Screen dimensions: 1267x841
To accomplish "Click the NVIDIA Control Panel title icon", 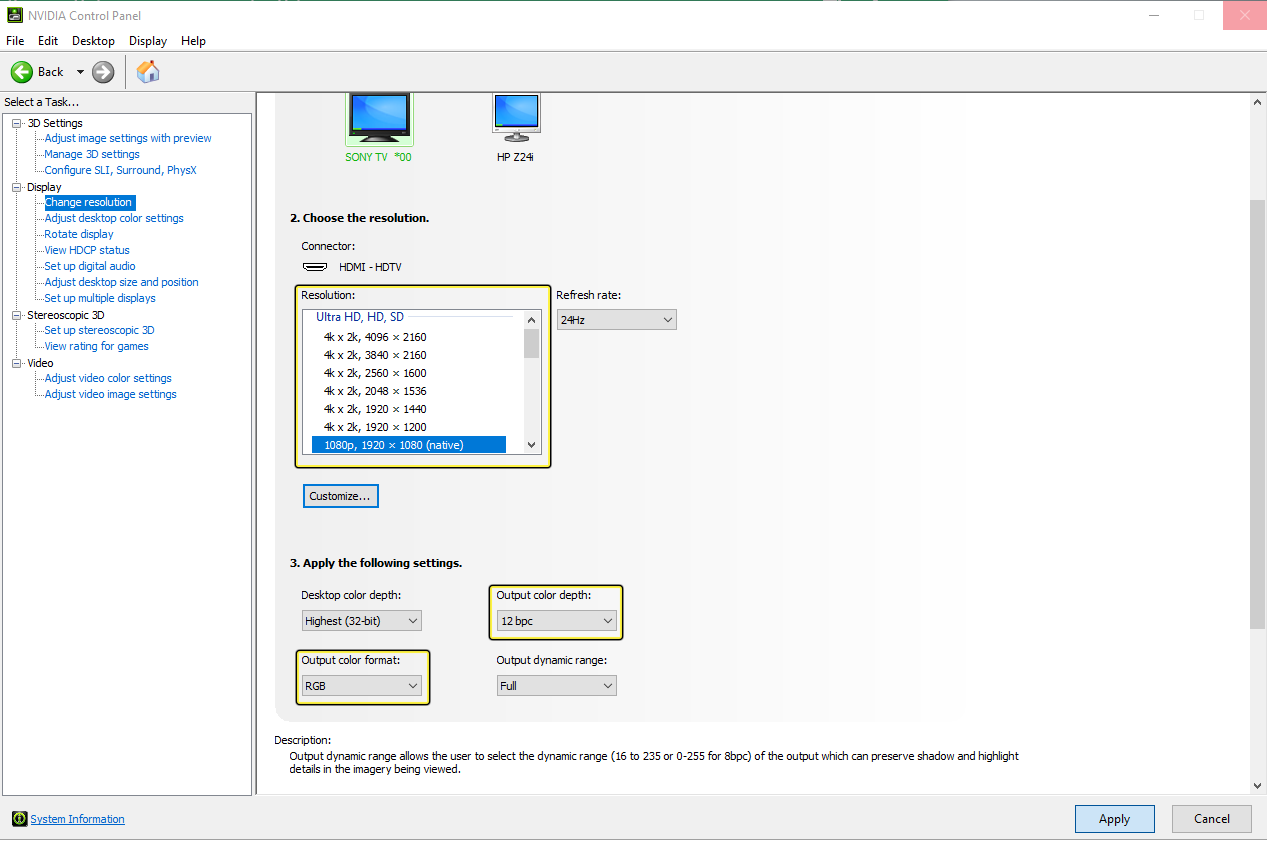I will coord(15,15).
